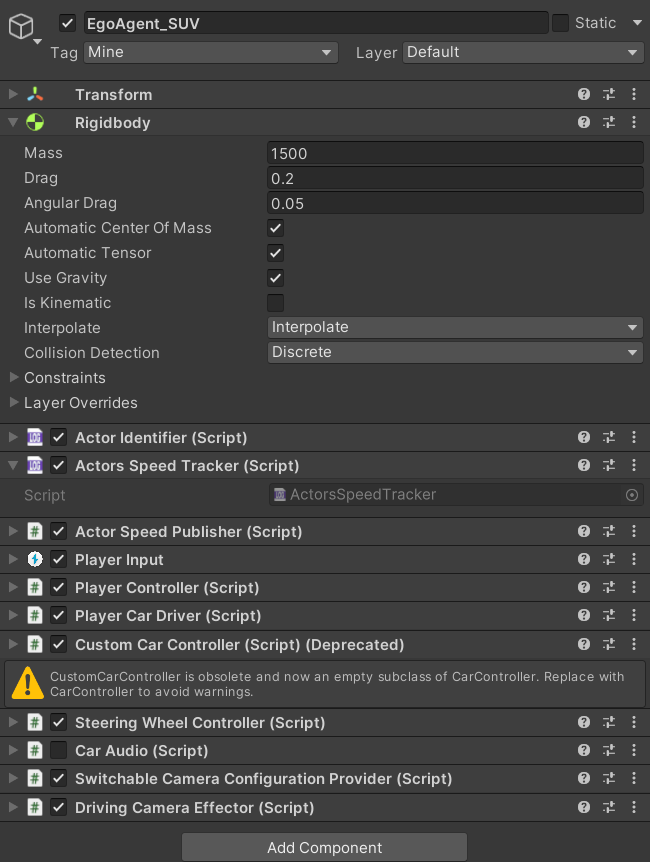Open Collision Detection dropdown
The image size is (650, 862).
click(x=455, y=352)
